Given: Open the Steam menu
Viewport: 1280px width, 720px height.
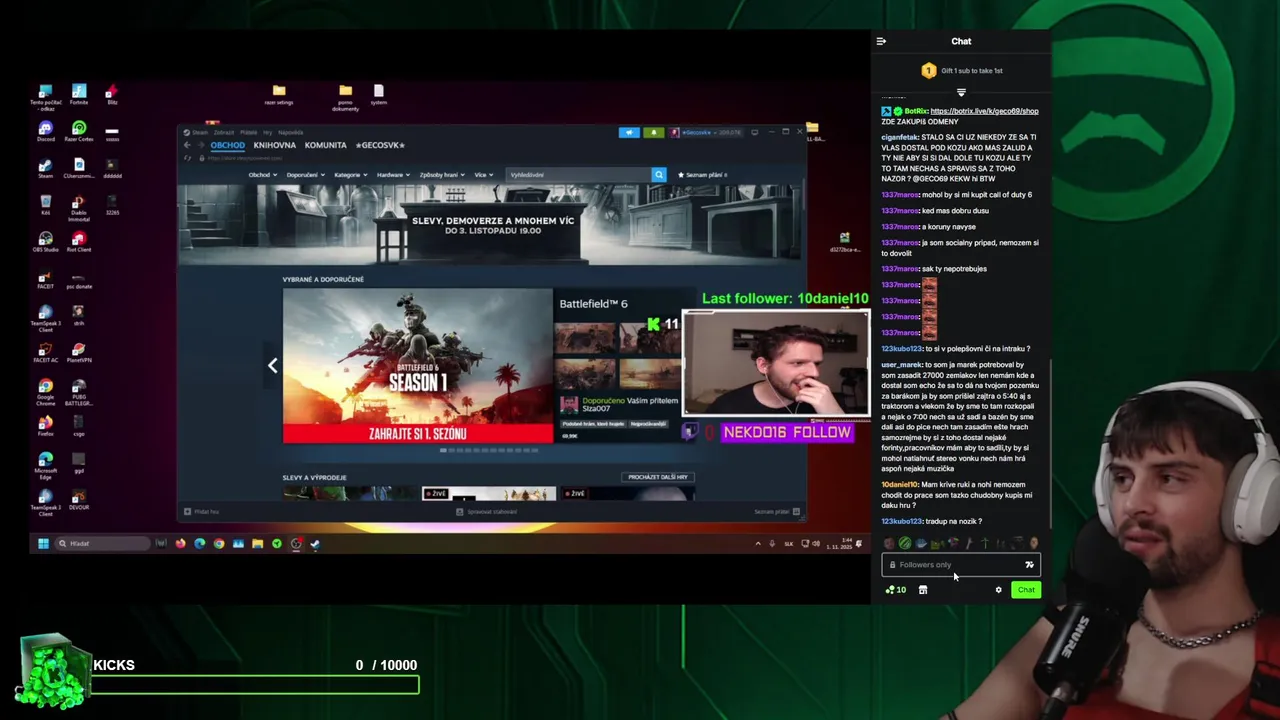Looking at the screenshot, I should (x=198, y=132).
